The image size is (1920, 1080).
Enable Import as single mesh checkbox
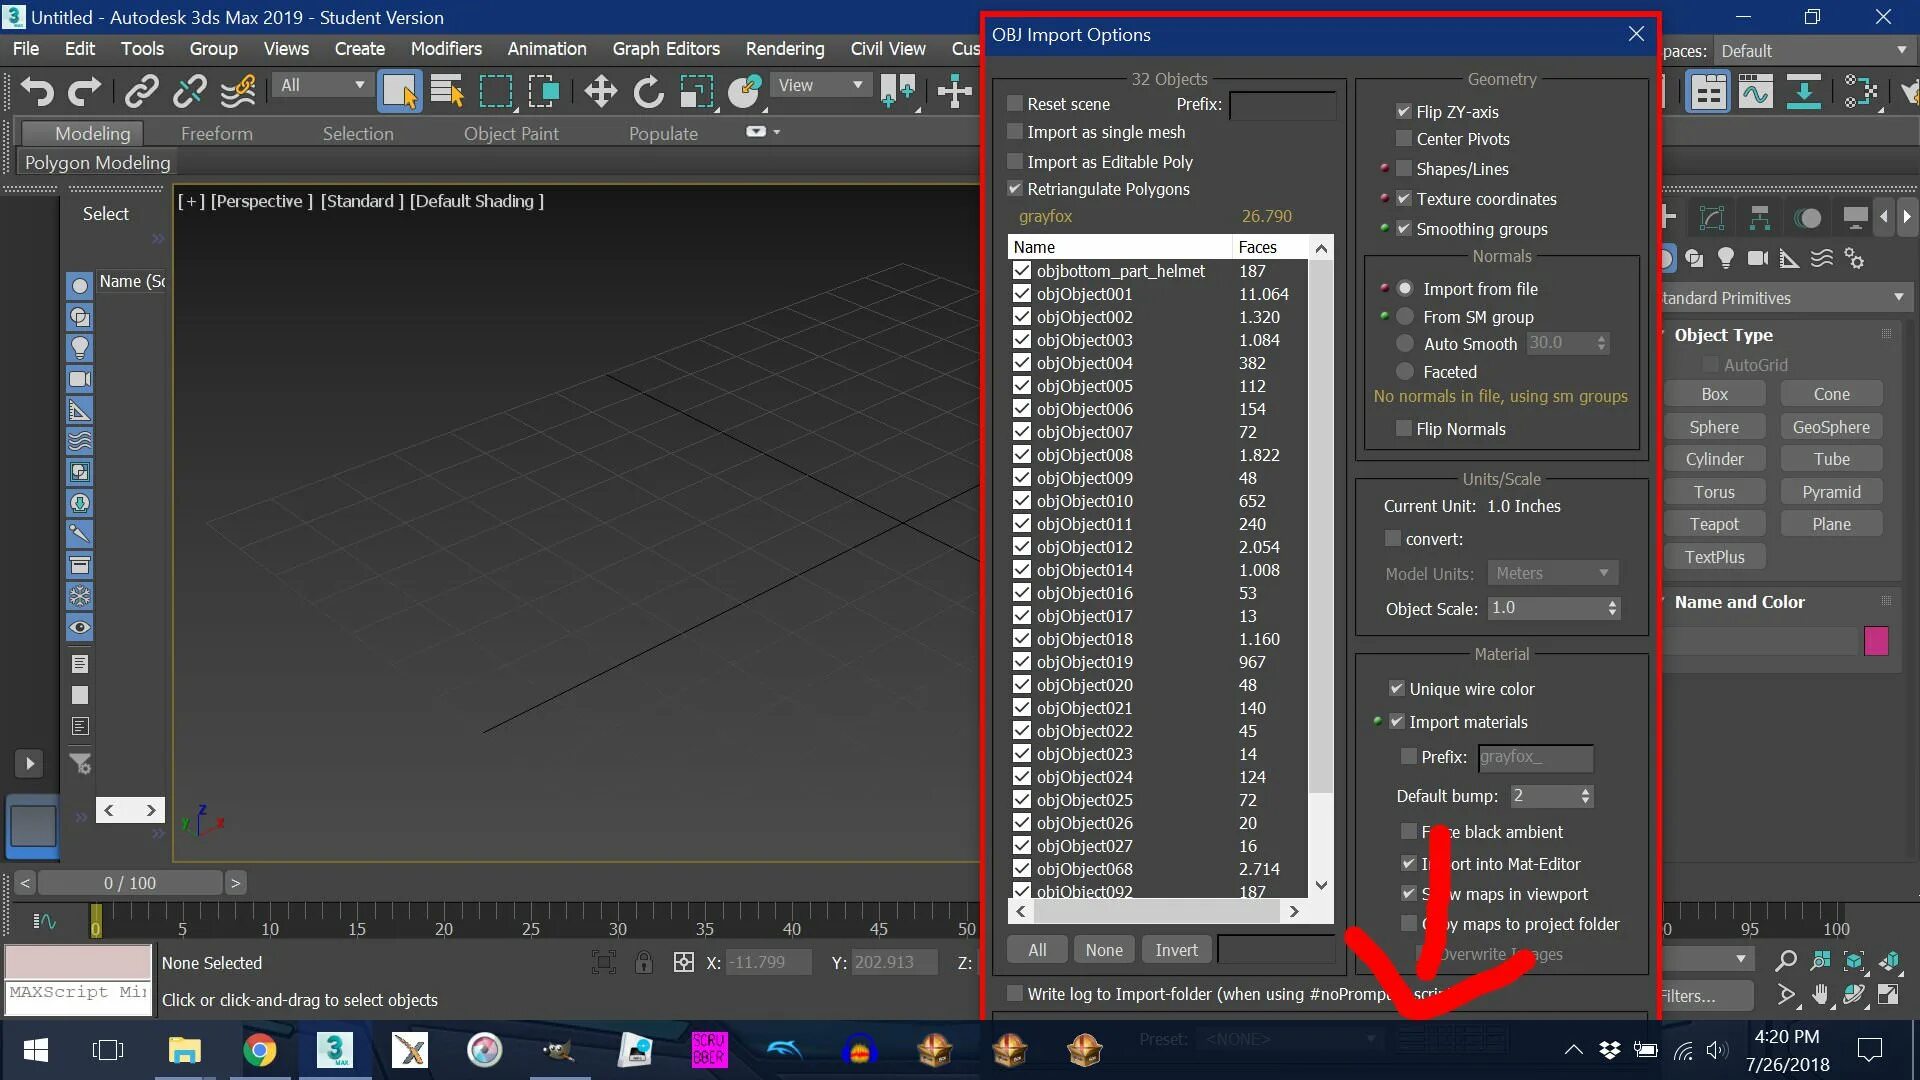pos(1015,132)
